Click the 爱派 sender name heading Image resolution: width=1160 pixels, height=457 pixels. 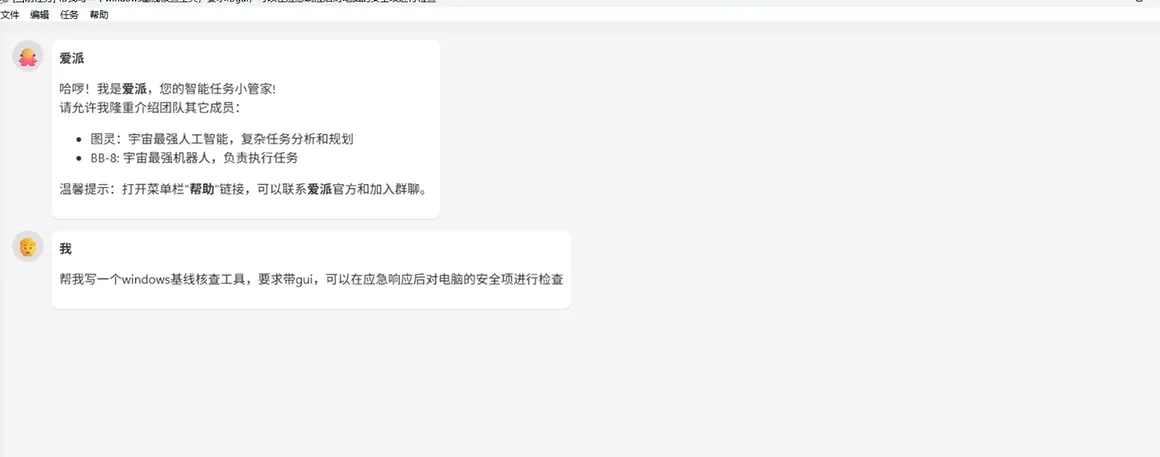(72, 59)
